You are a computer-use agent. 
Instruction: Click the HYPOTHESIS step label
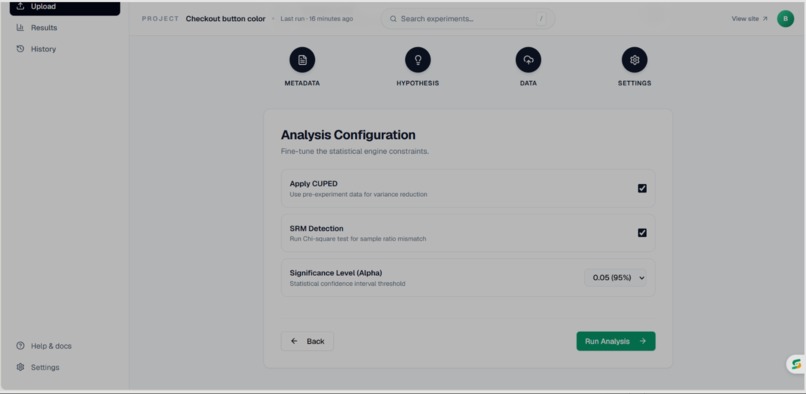pos(418,83)
